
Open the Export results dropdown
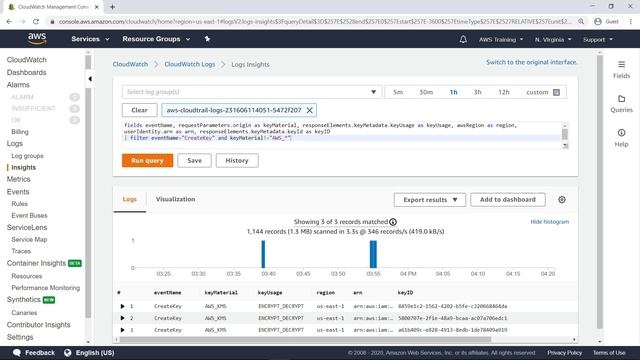tap(430, 200)
